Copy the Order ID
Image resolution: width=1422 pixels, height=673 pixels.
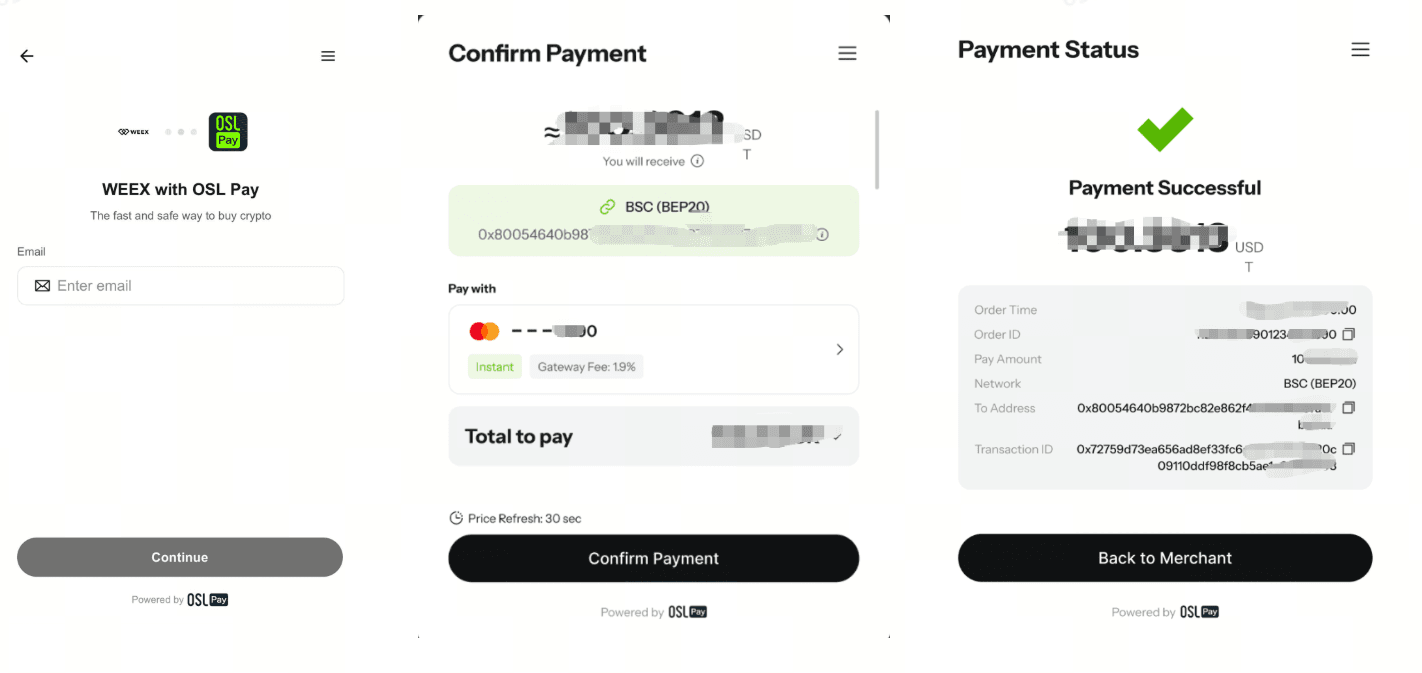point(1348,334)
